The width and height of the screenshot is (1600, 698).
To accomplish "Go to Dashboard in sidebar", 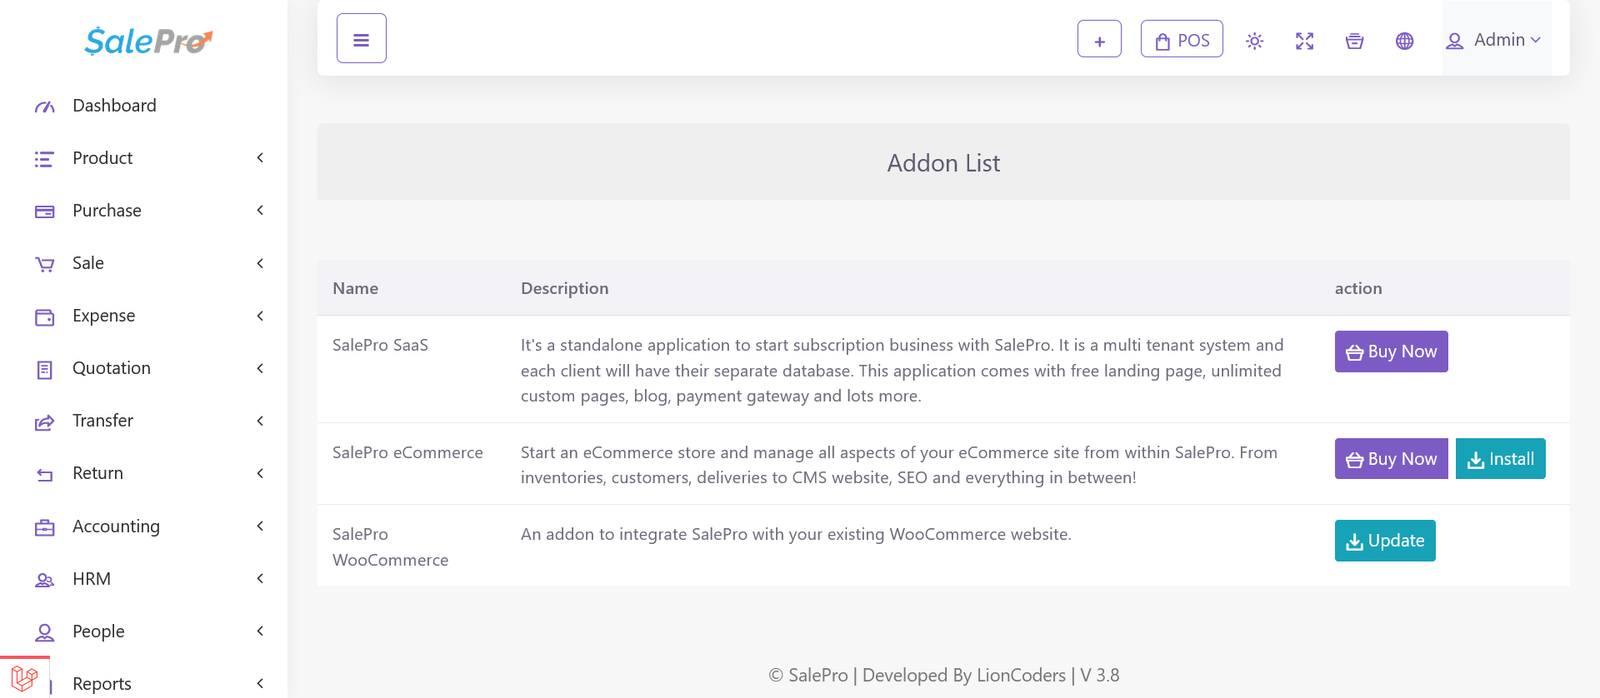I will pos(114,106).
